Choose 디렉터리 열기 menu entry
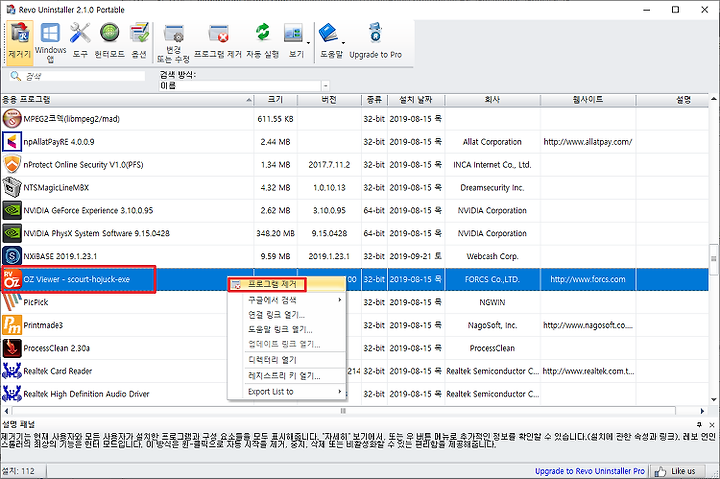Image resolution: width=720 pixels, height=479 pixels. pos(272,360)
